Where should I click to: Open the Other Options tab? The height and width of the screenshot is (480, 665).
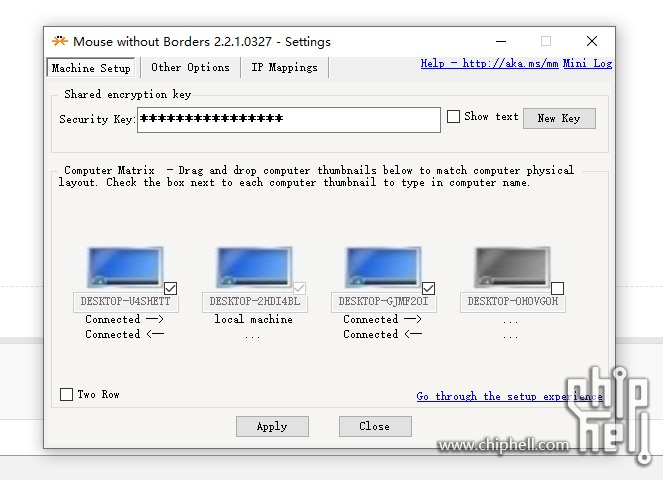190,67
